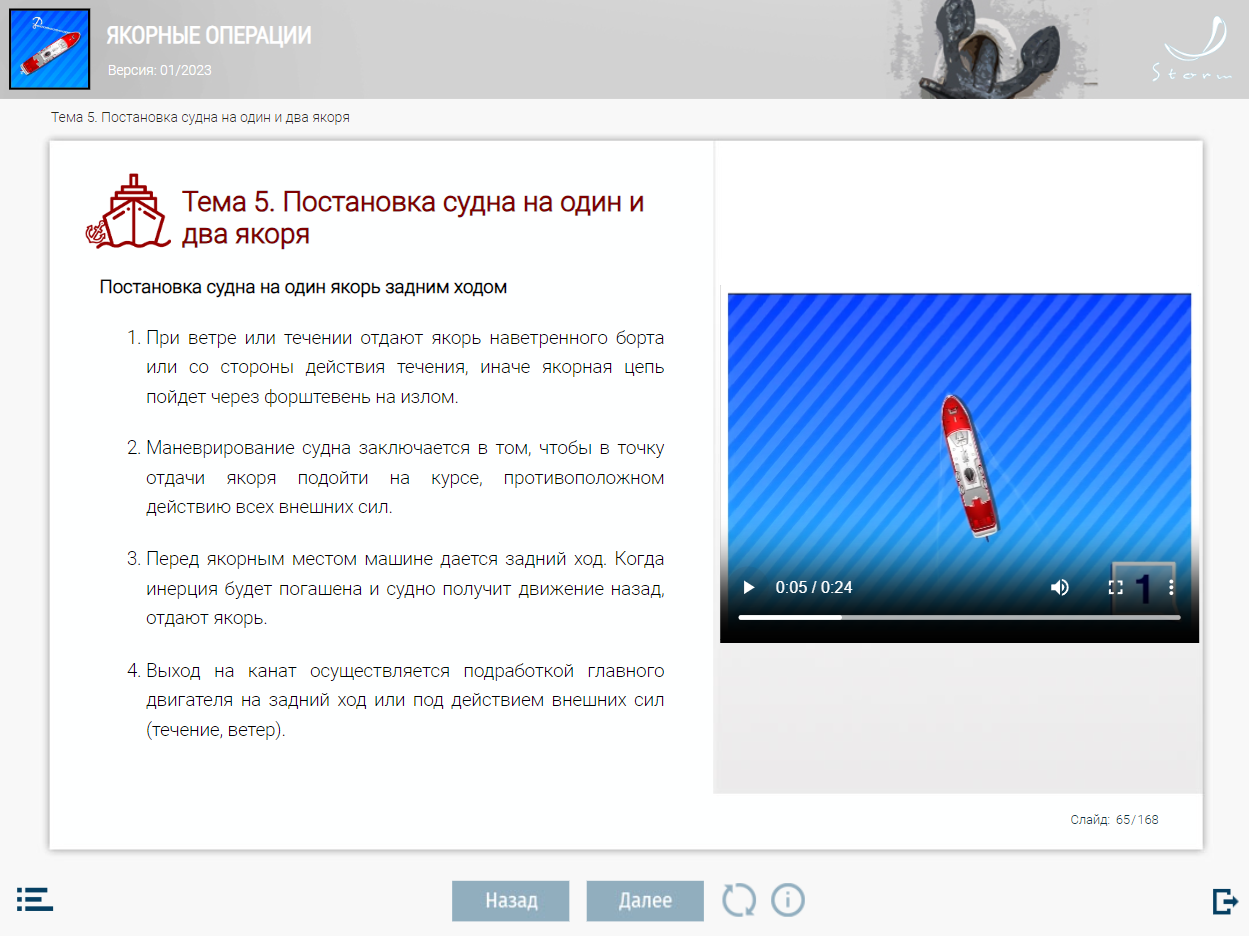Play the ship anchoring video

click(x=748, y=587)
